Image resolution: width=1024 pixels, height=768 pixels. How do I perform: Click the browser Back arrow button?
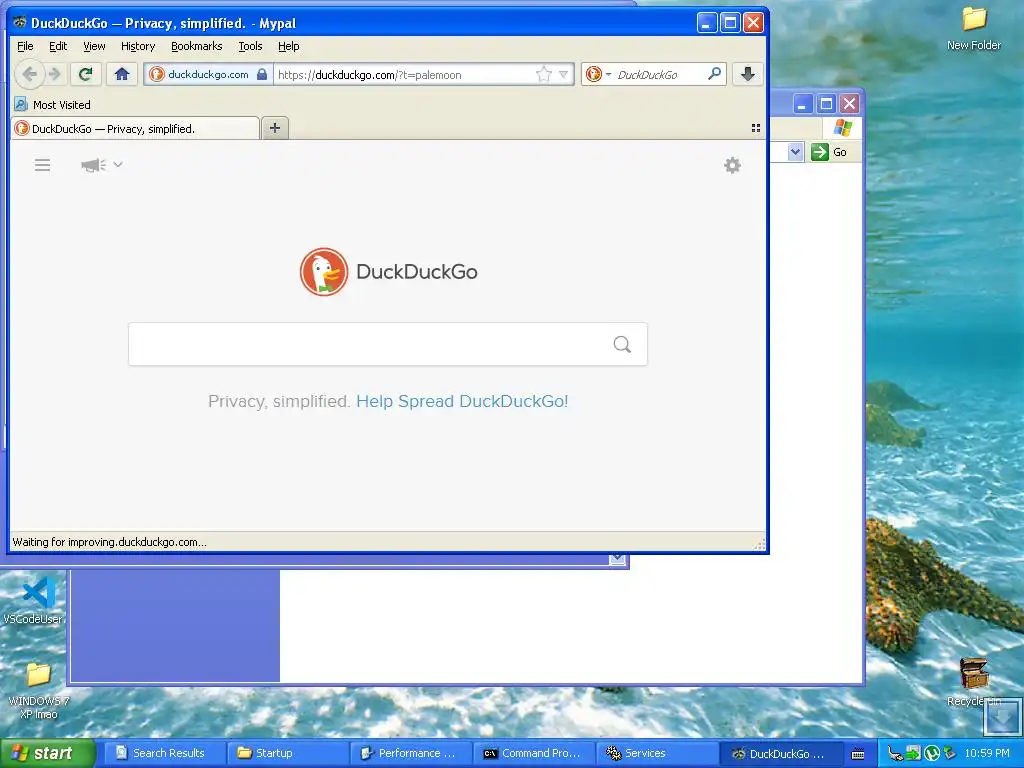click(29, 74)
